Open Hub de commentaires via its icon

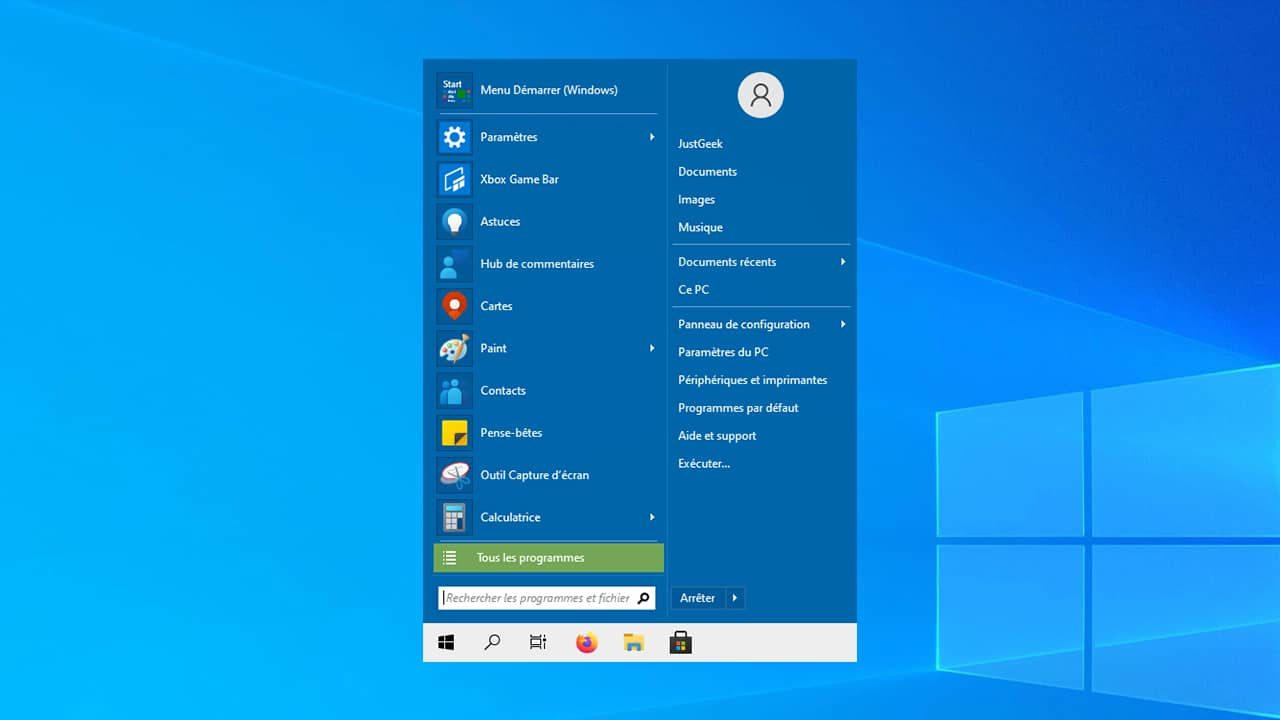[x=454, y=264]
